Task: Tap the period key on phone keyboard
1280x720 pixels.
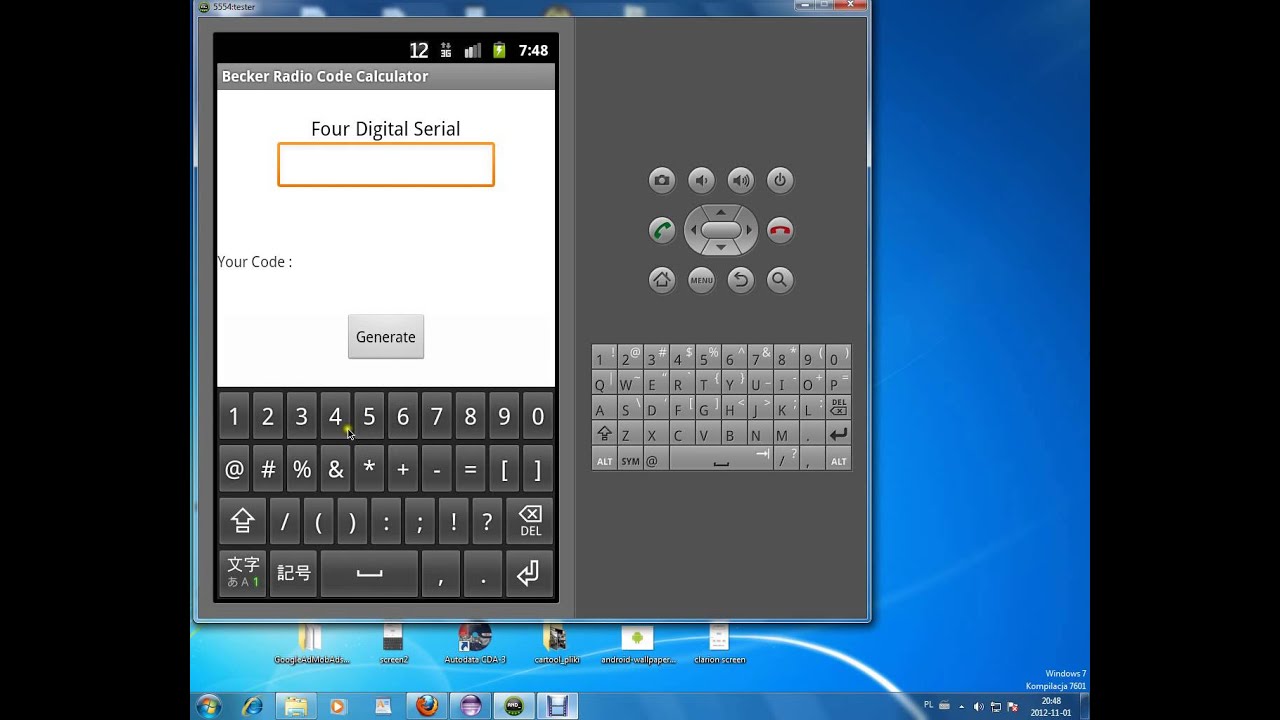Action: (x=484, y=573)
